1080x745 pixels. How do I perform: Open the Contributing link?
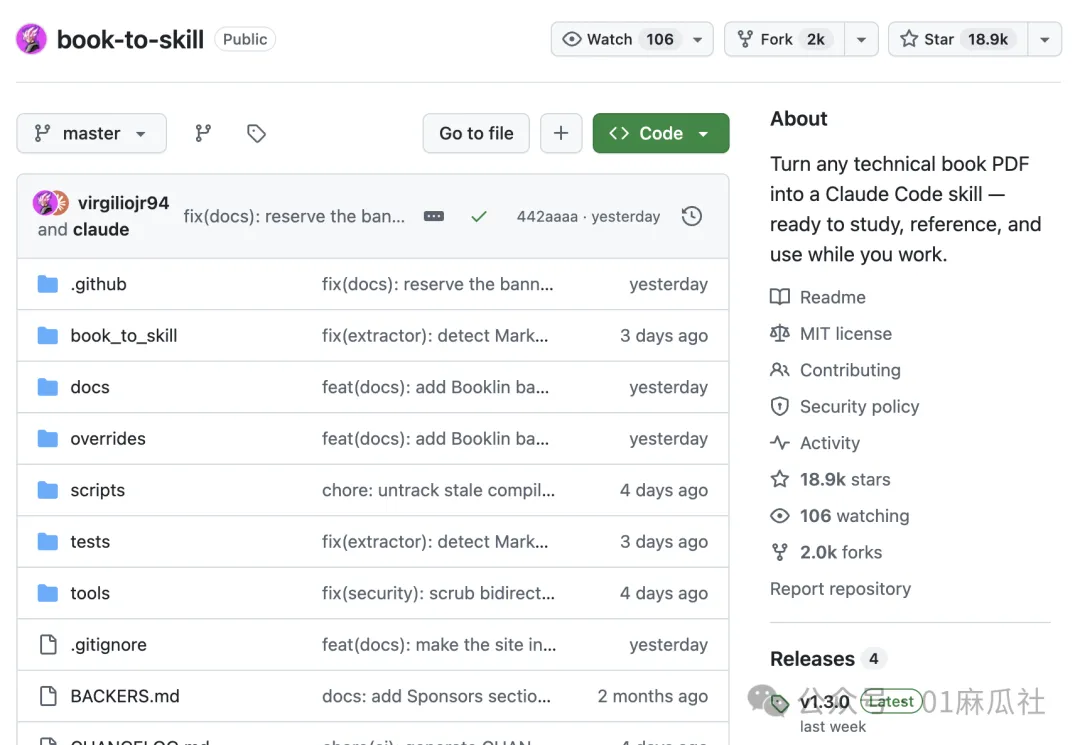tap(835, 370)
